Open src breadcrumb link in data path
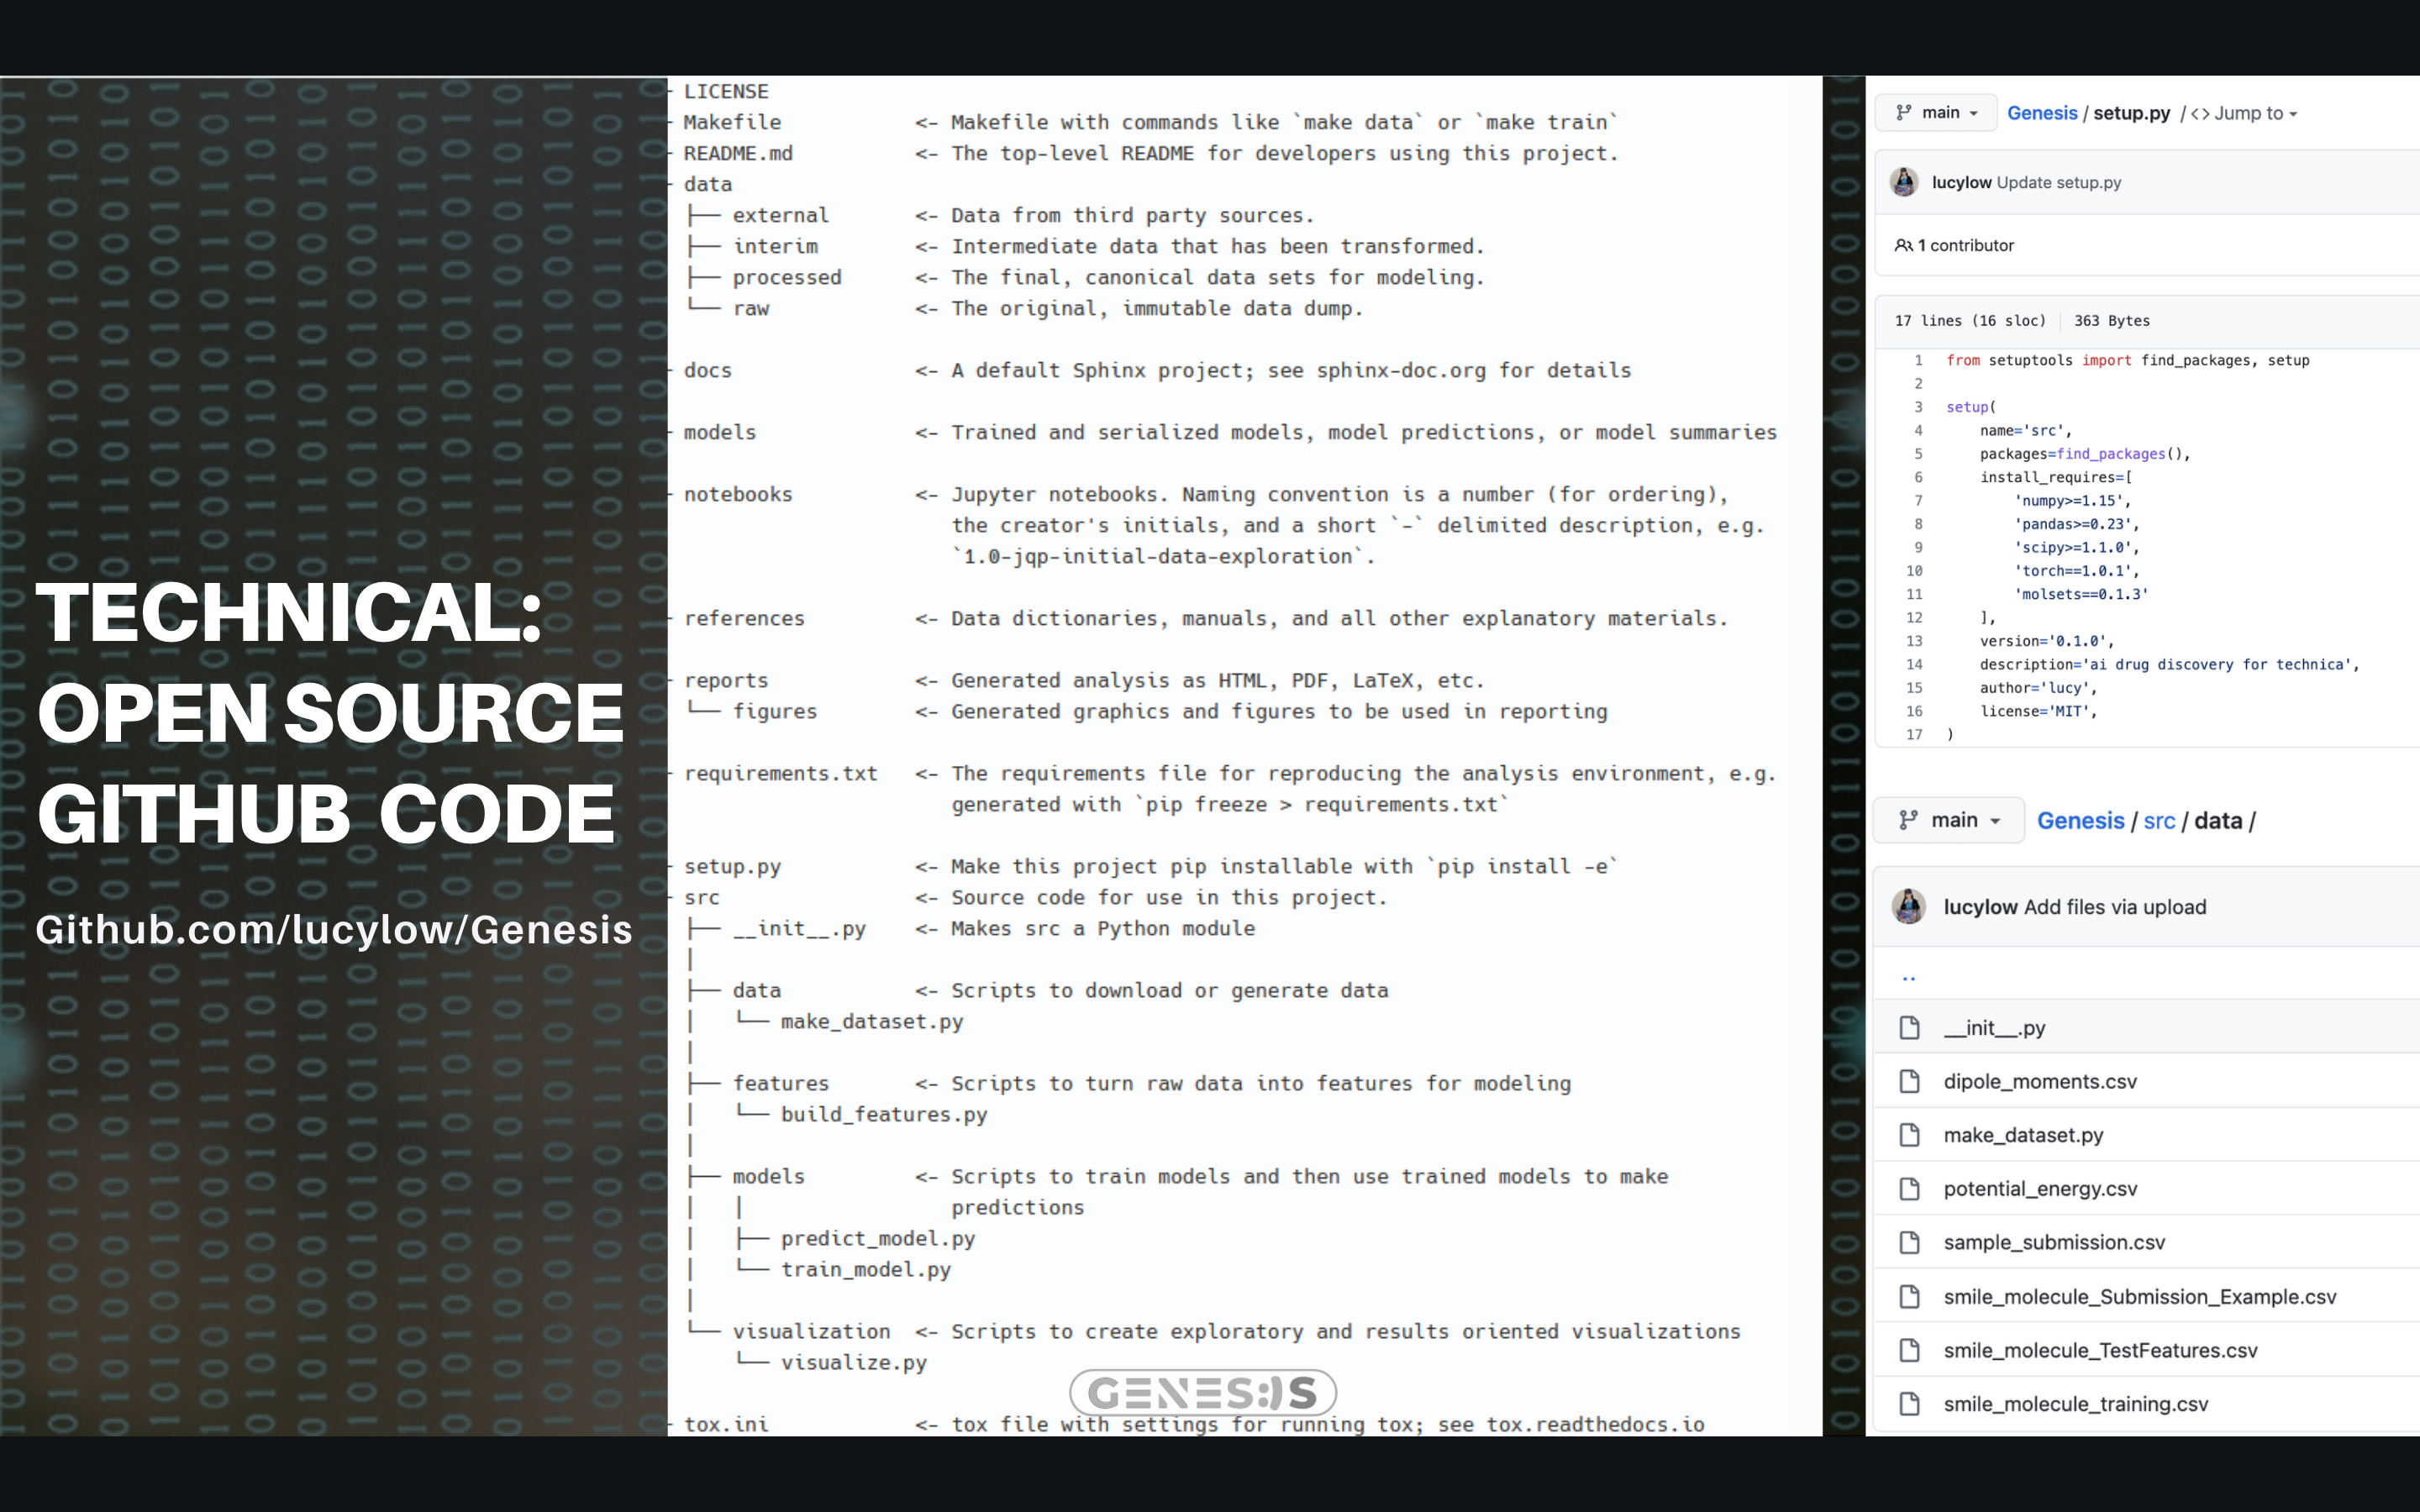 [x=2159, y=821]
